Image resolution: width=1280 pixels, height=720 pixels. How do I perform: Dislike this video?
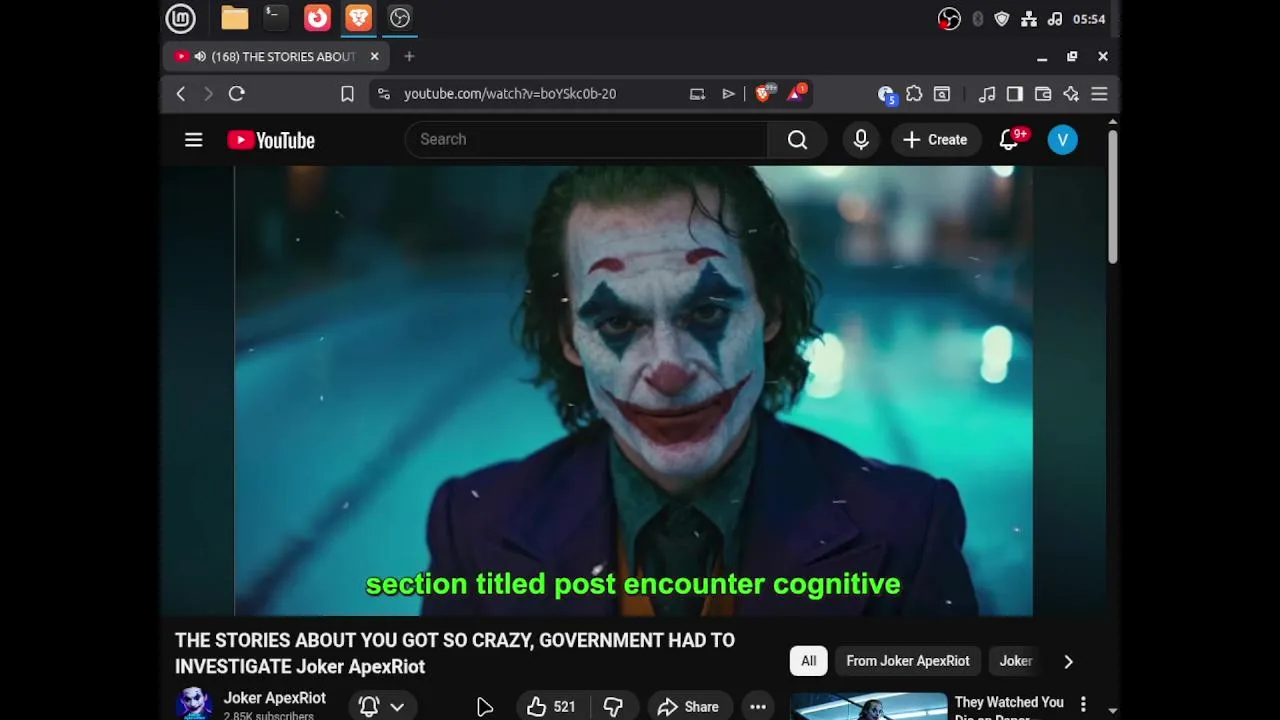tap(613, 707)
